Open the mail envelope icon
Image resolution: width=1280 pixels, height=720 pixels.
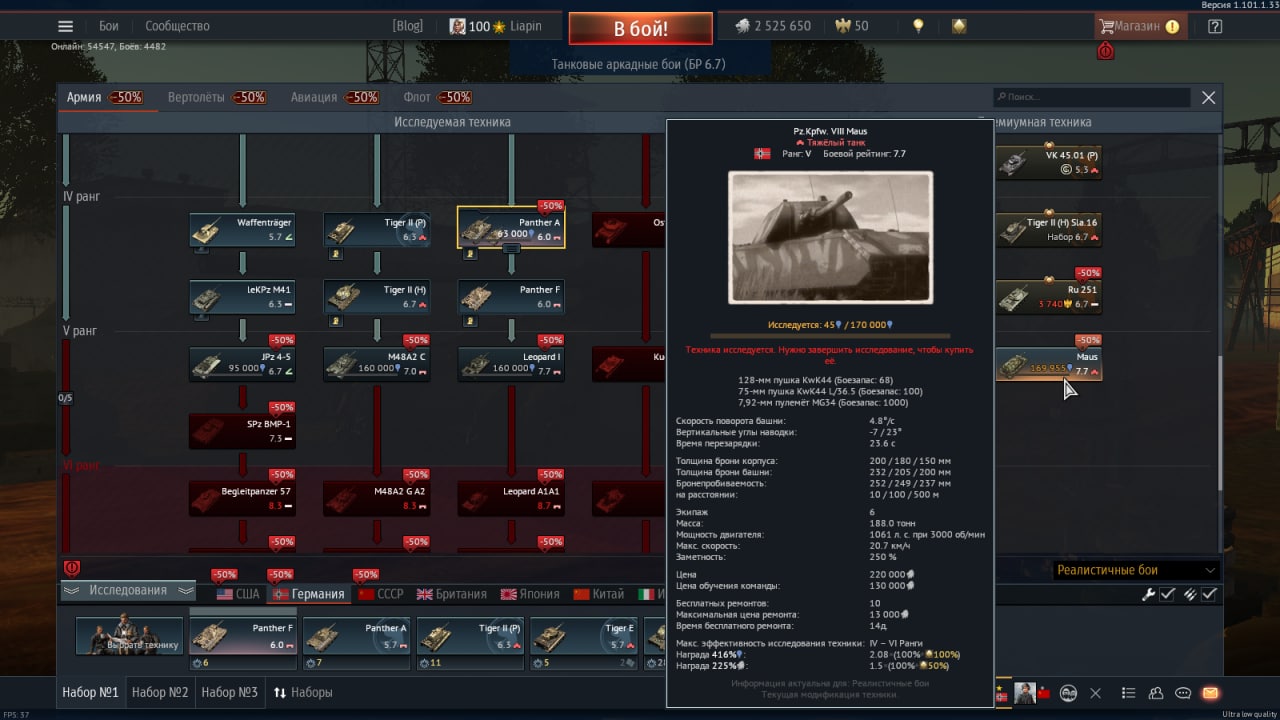tap(1210, 693)
